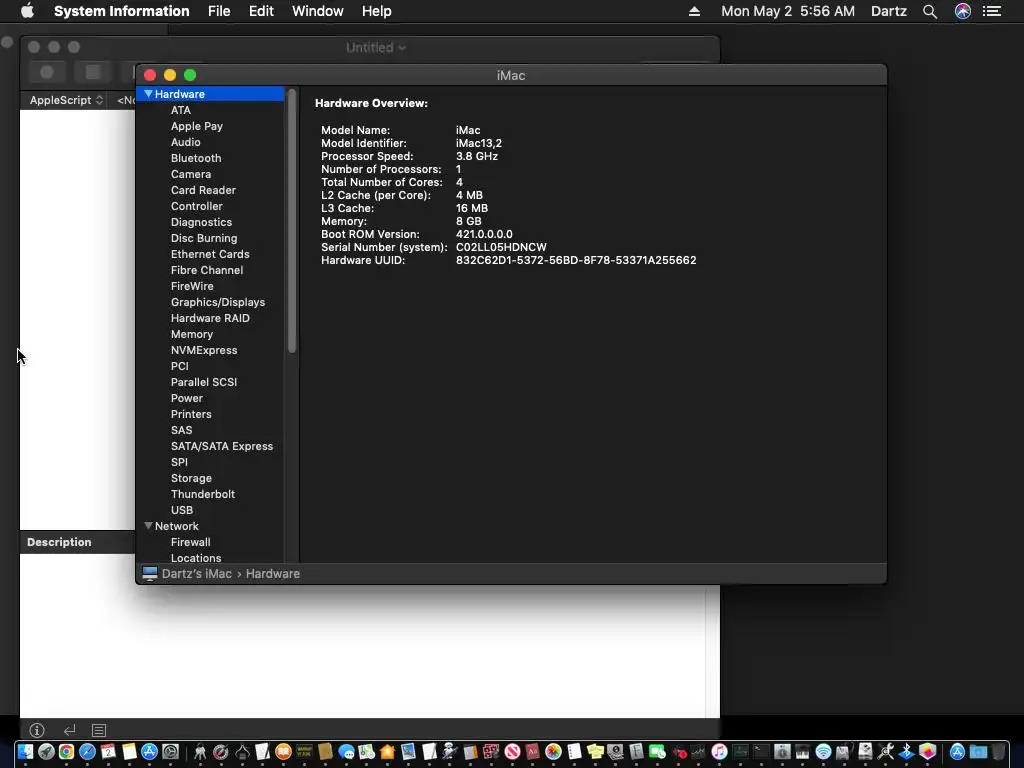Click Spotlight magnifier in menu bar
1024x768 pixels.
pyautogui.click(x=930, y=11)
